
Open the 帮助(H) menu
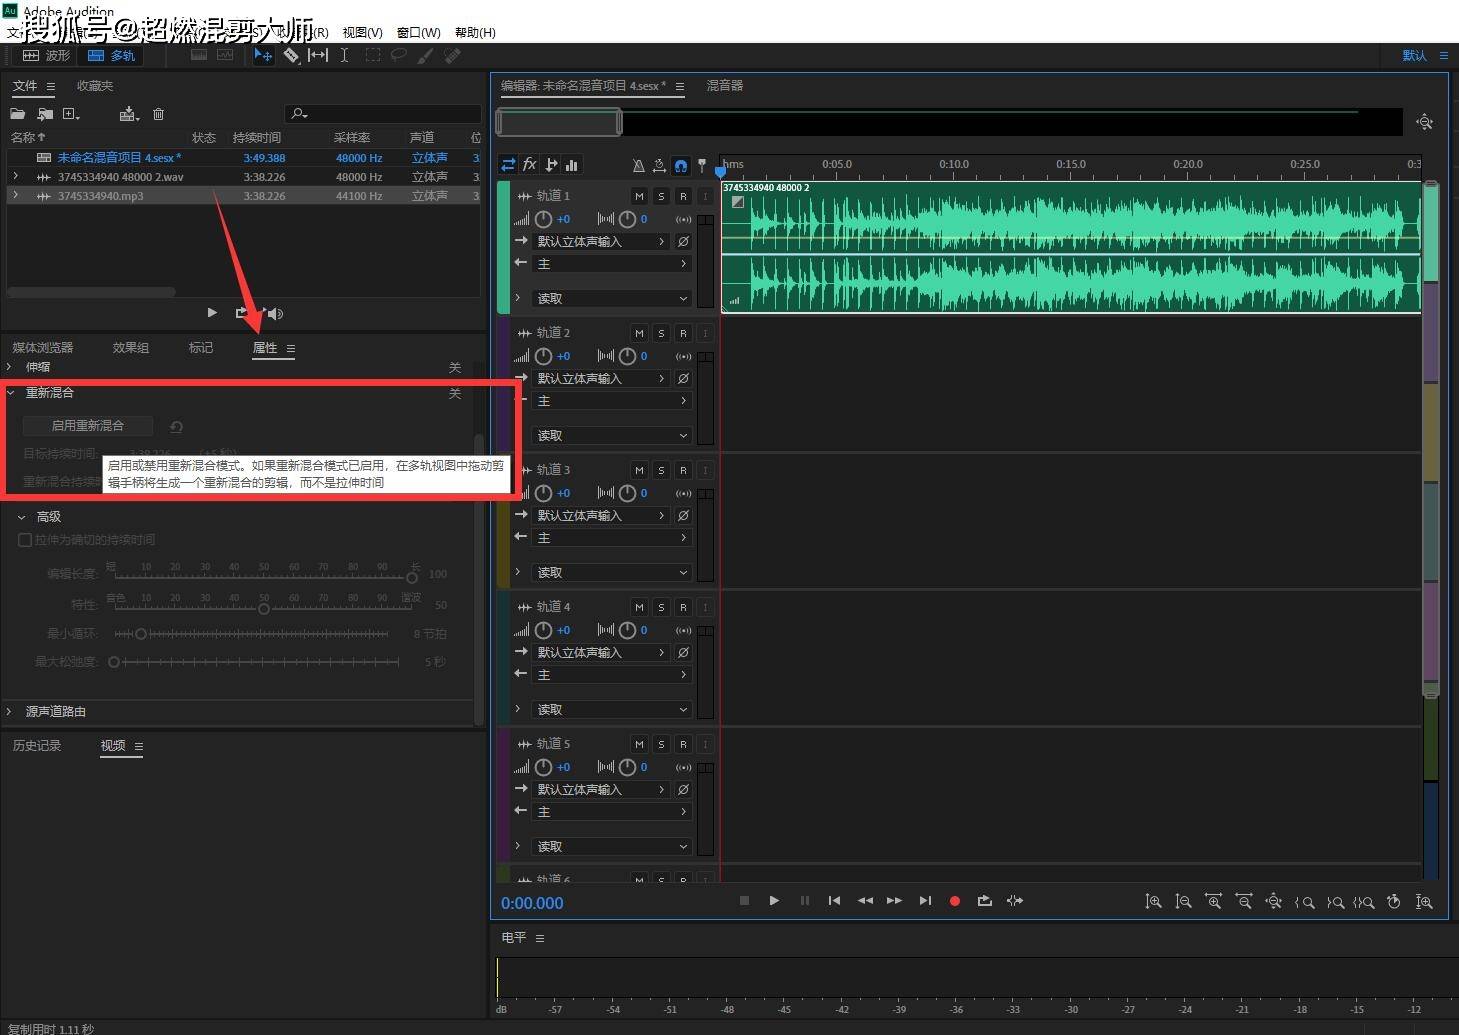coord(475,32)
